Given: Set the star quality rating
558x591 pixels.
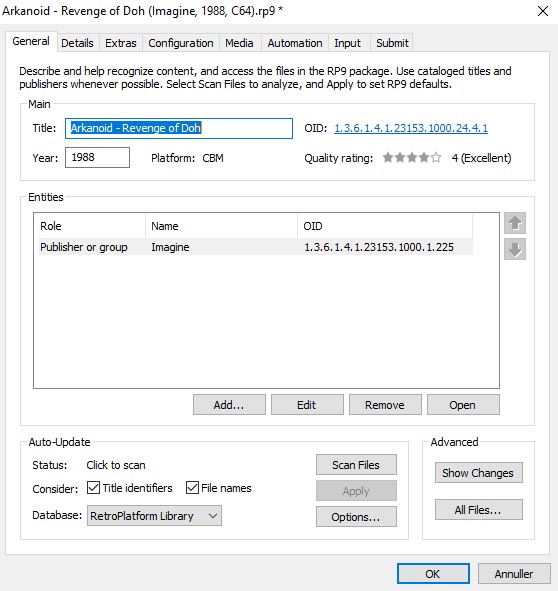Looking at the screenshot, I should (x=412, y=158).
